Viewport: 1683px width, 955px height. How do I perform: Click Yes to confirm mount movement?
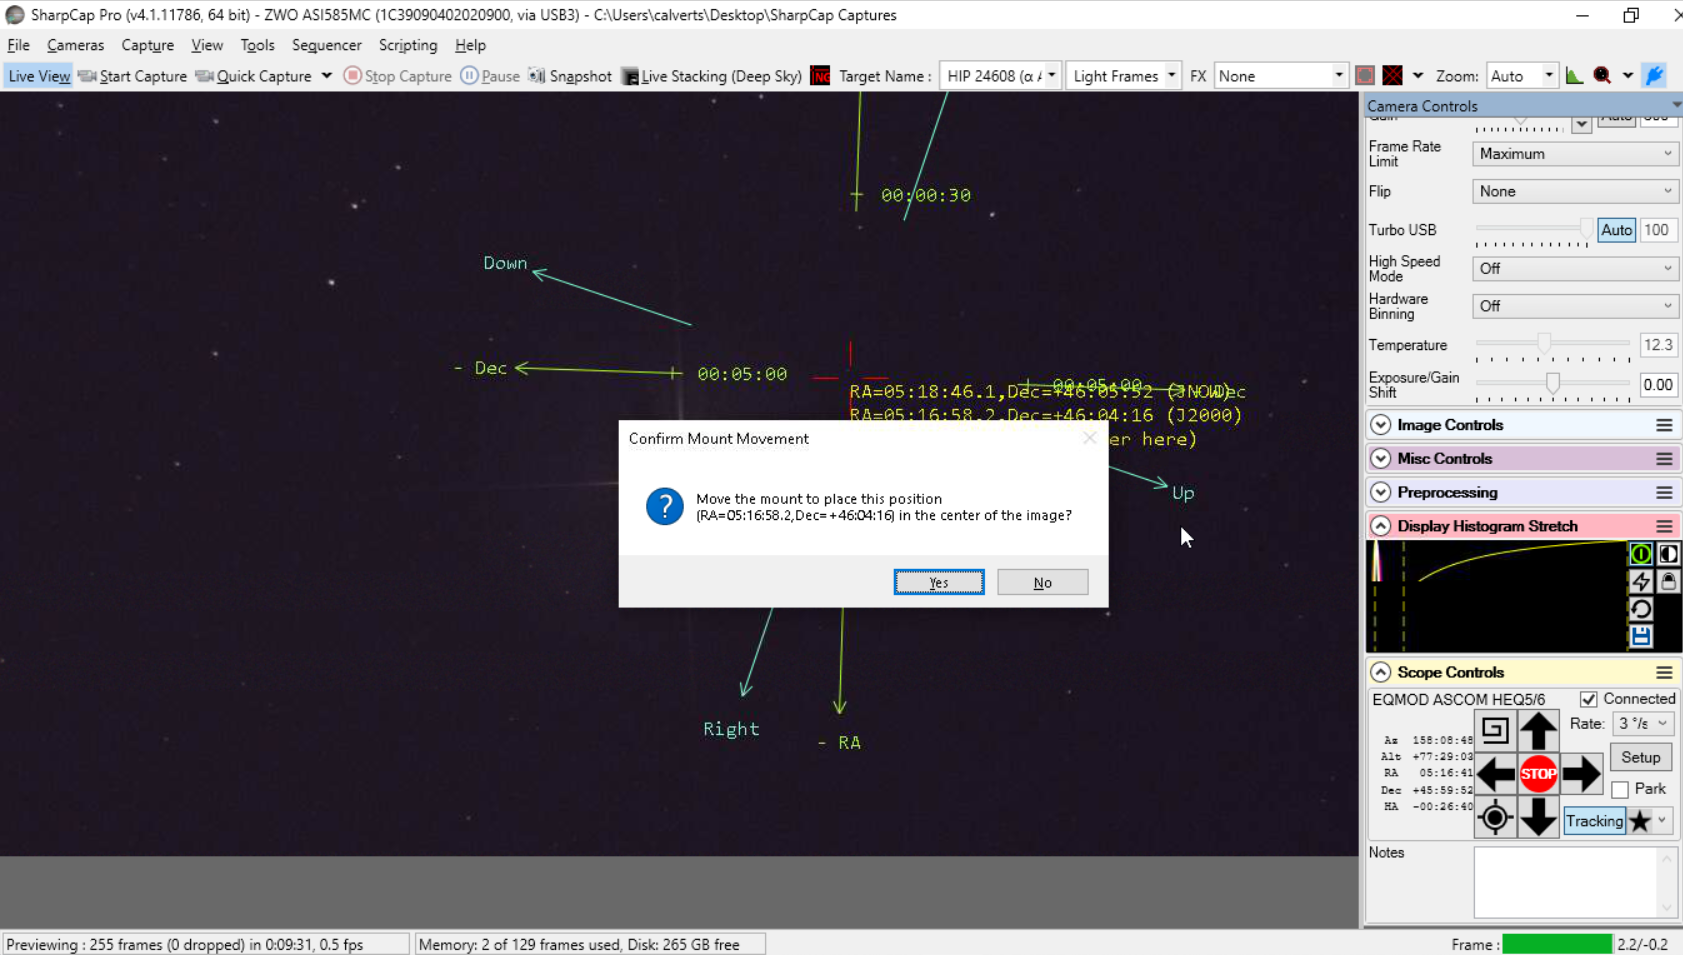point(939,582)
